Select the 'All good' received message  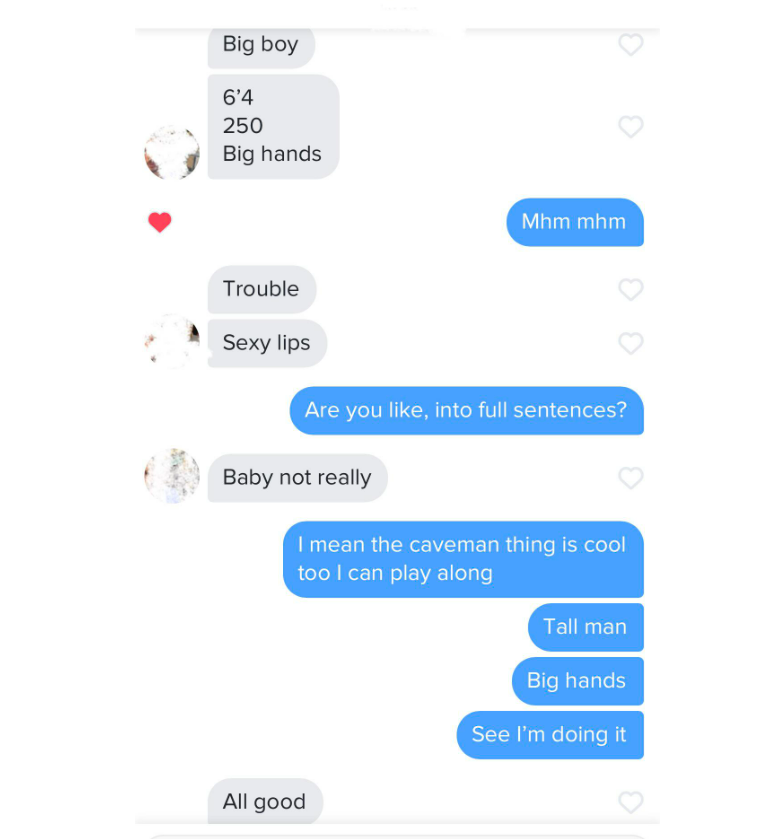(x=265, y=801)
